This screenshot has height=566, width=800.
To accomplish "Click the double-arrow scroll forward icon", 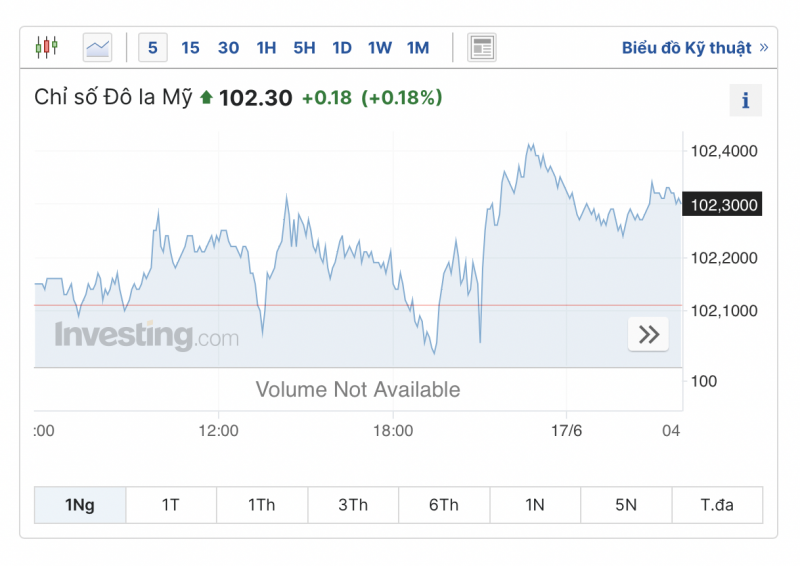I will point(648,334).
